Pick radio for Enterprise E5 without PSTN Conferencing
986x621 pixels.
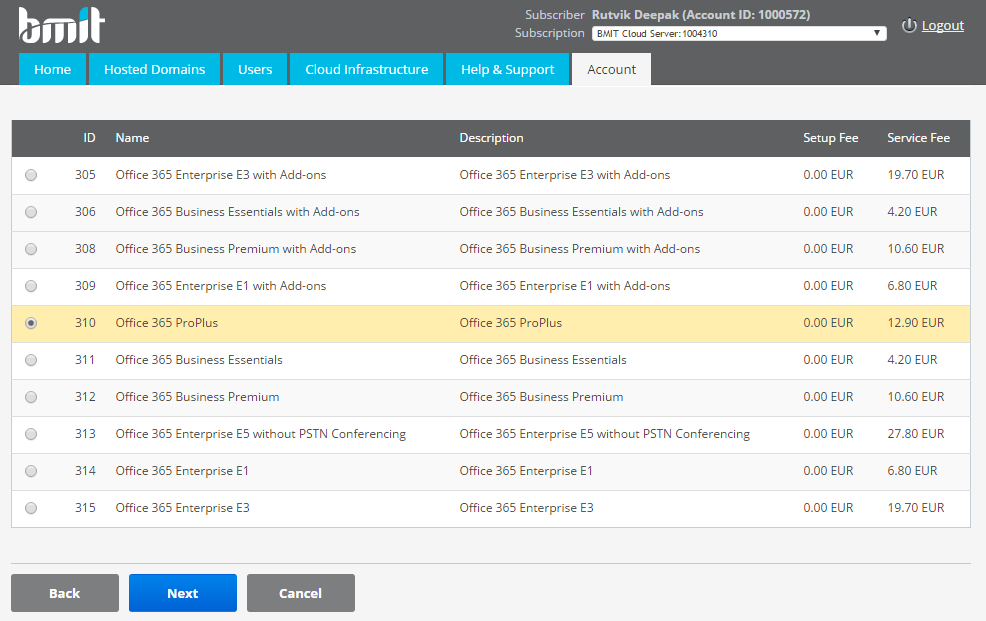coord(31,434)
